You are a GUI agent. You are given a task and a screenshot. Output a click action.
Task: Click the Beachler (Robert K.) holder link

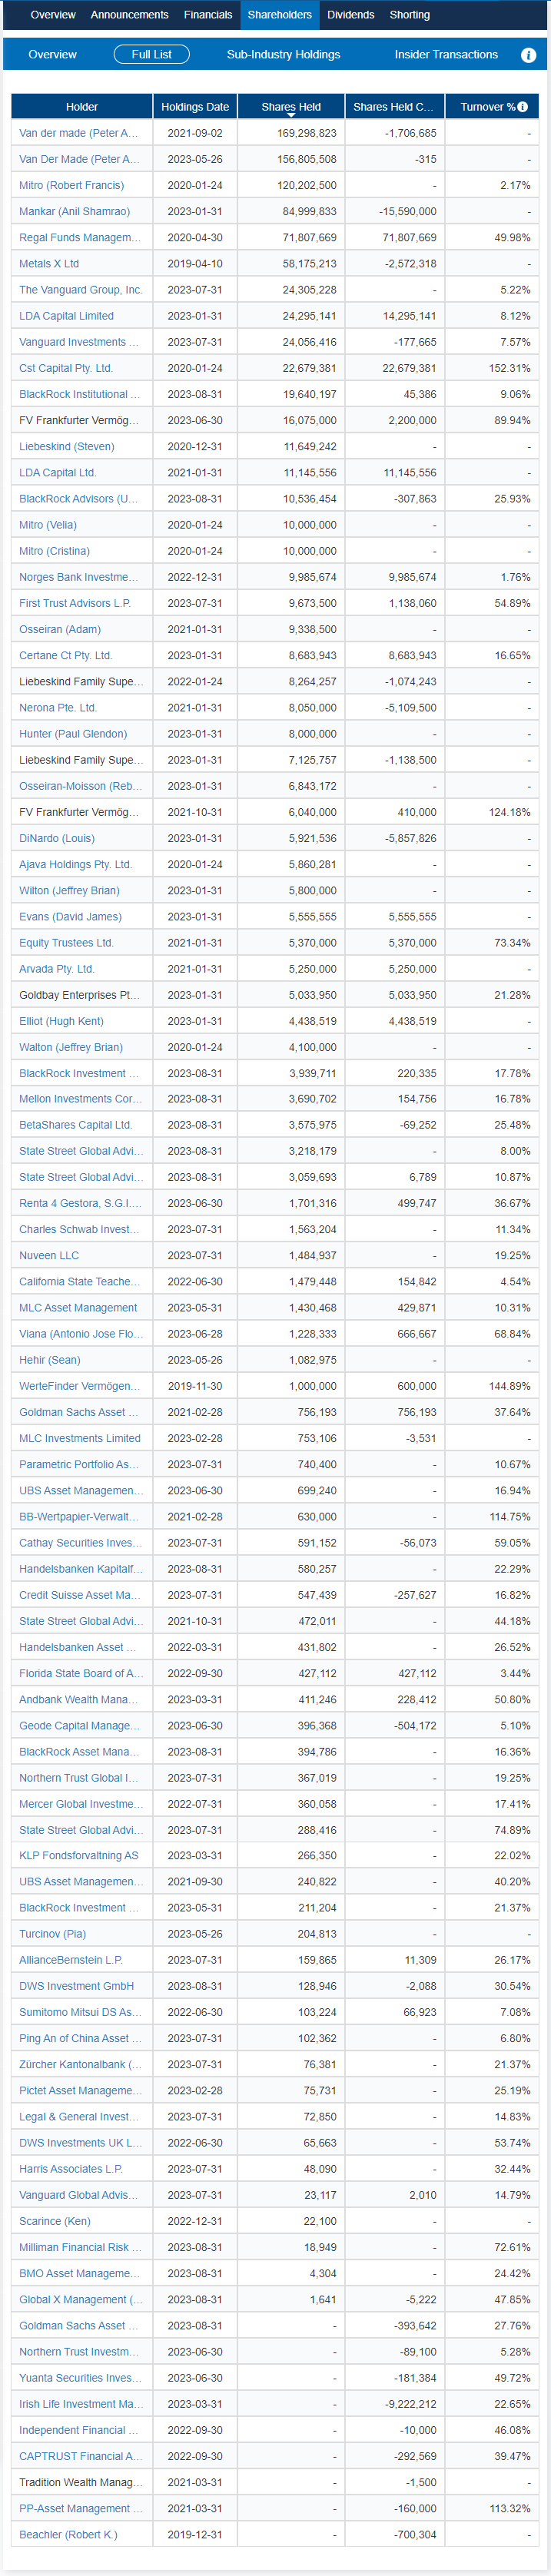(68, 2534)
